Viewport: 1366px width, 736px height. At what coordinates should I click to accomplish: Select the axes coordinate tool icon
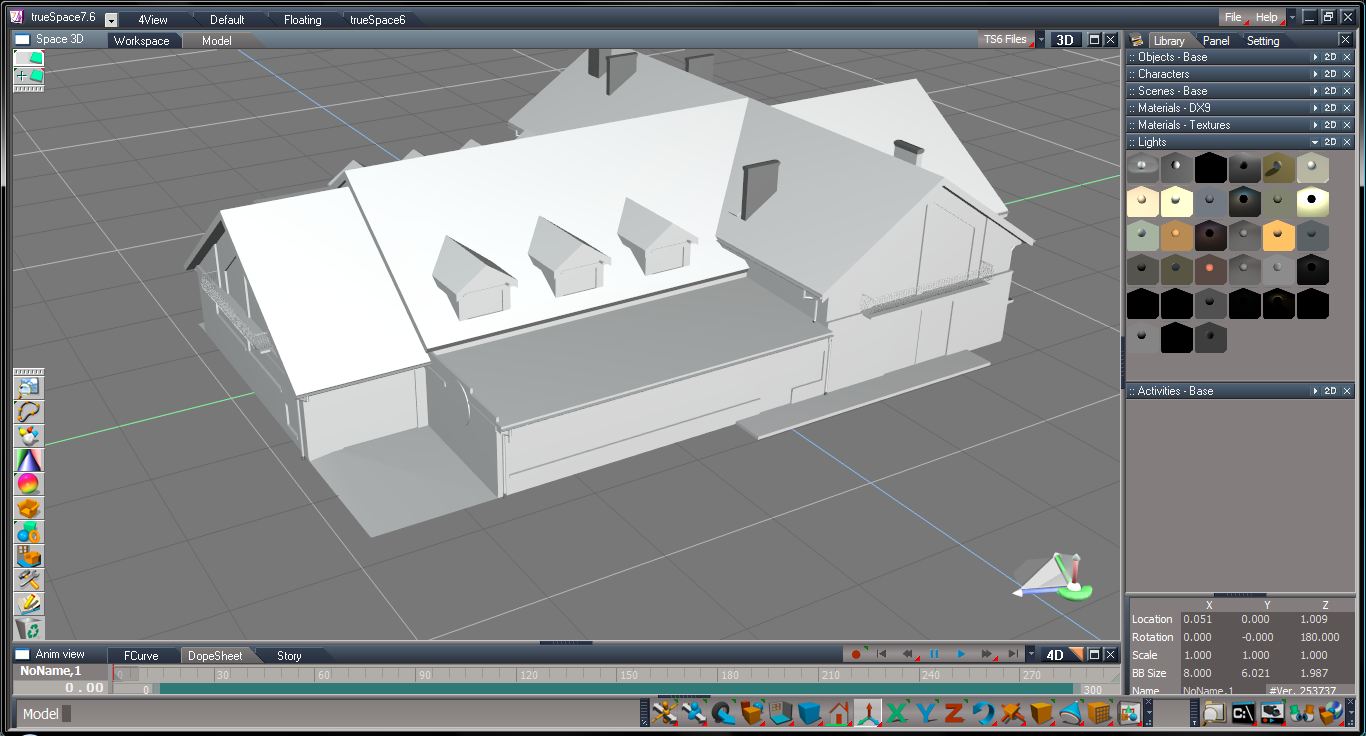868,713
